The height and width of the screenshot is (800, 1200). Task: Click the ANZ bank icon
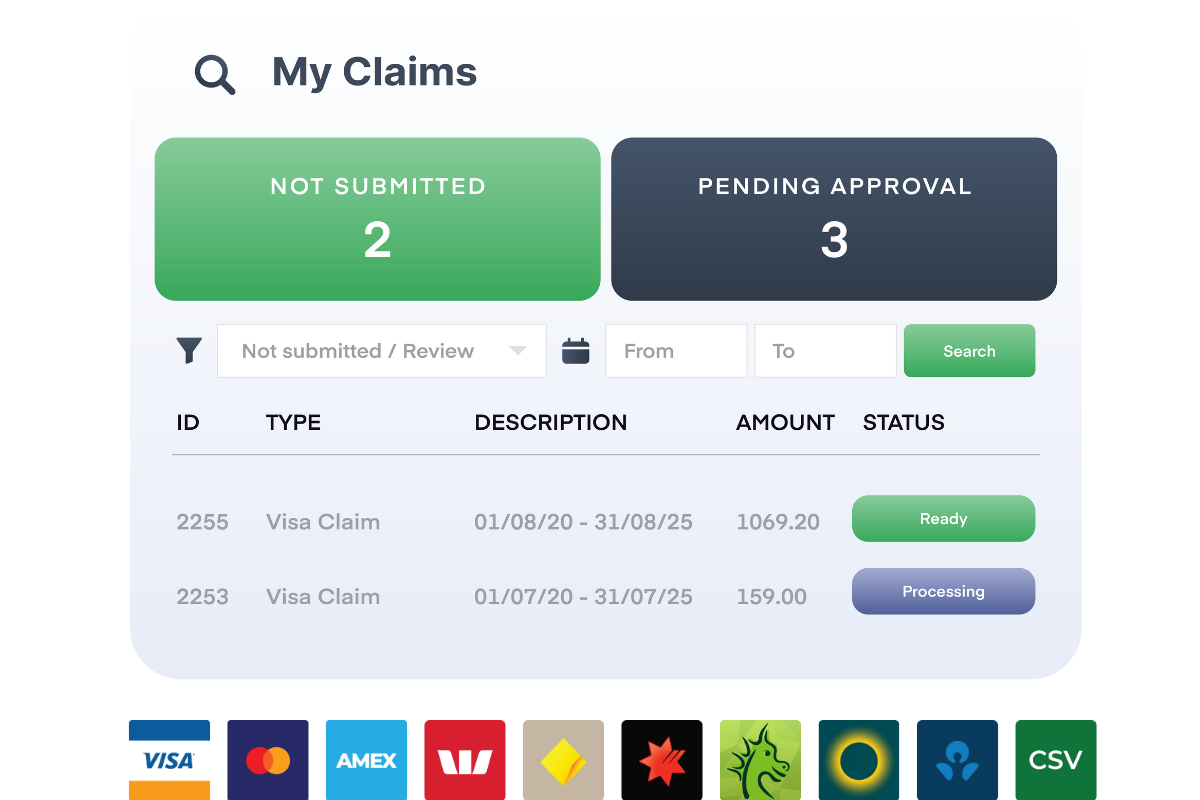pos(957,760)
